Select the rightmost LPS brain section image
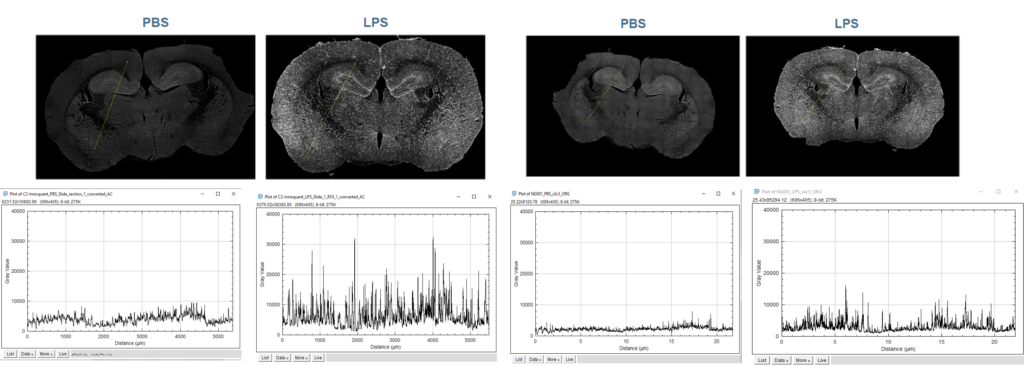Image resolution: width=1024 pixels, height=366 pixels. click(x=852, y=105)
